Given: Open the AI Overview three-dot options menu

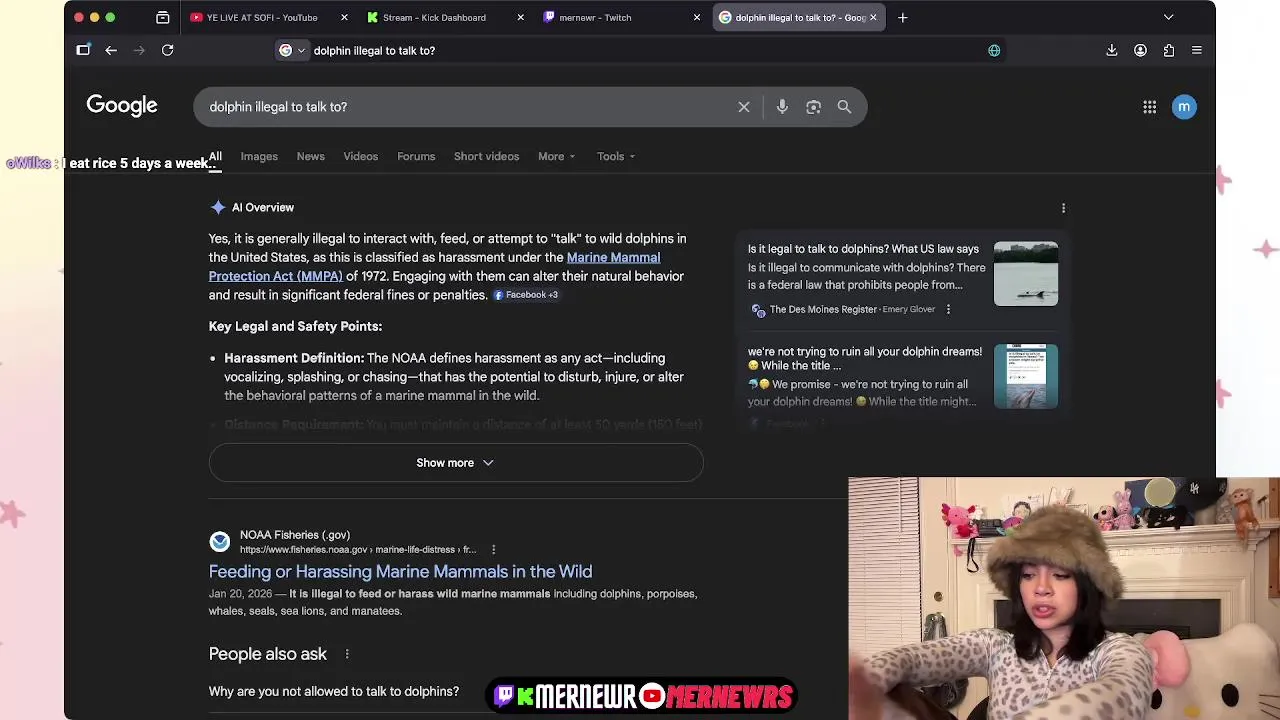Looking at the screenshot, I should [x=1063, y=208].
